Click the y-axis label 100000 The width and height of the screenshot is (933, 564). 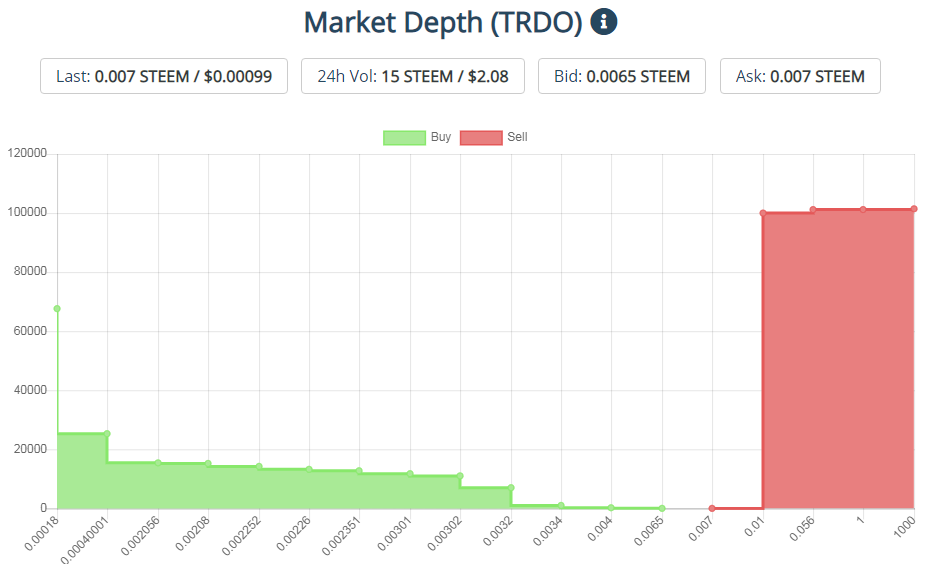(x=27, y=212)
